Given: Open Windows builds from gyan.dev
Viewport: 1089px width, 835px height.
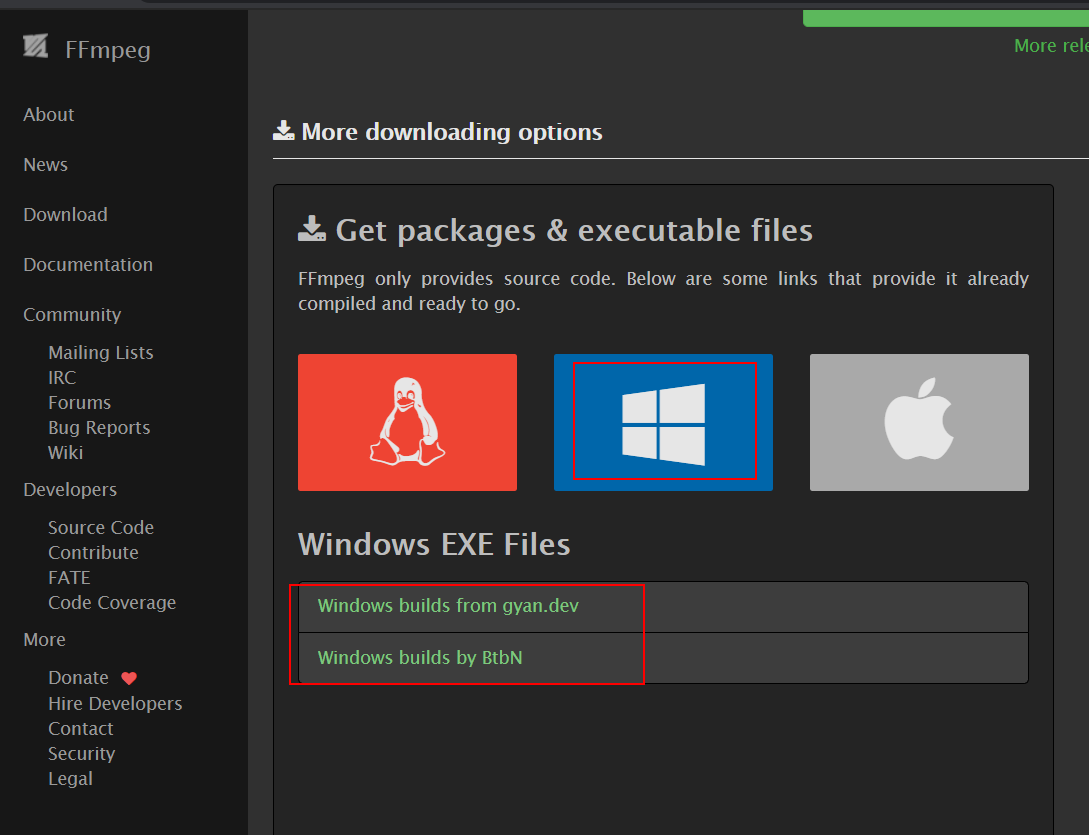Looking at the screenshot, I should pos(448,606).
